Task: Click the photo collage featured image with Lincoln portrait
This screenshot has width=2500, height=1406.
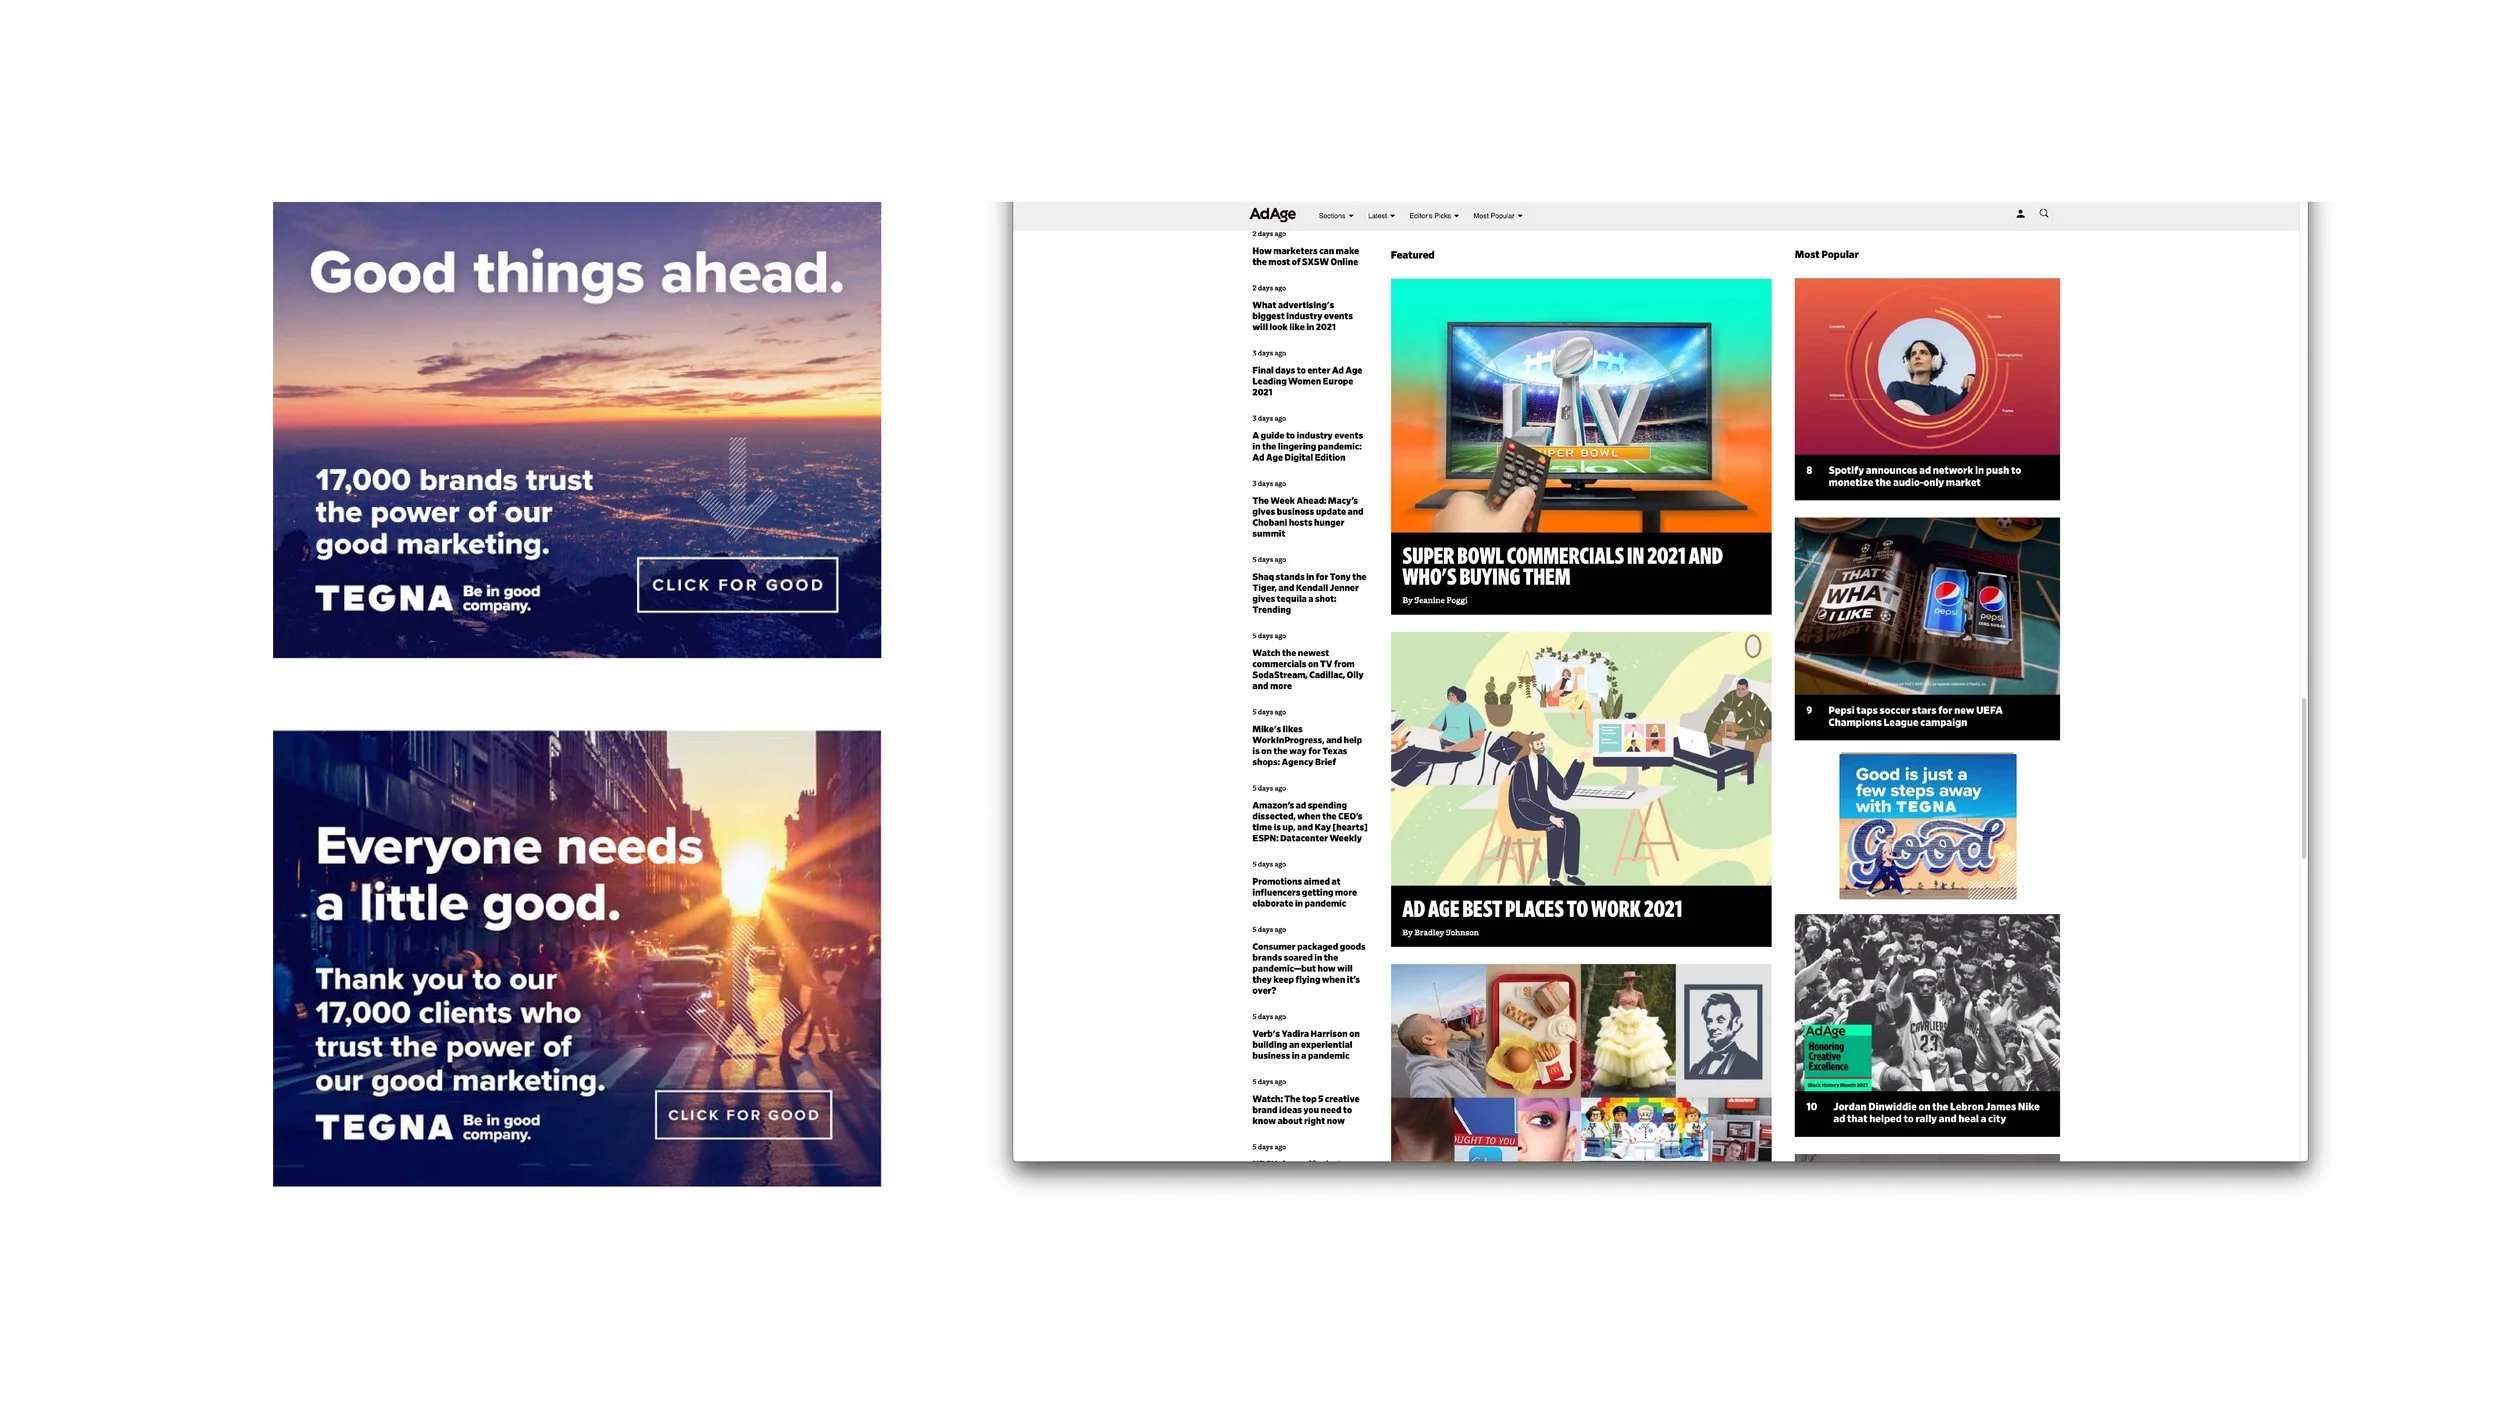Action: pyautogui.click(x=1581, y=1062)
